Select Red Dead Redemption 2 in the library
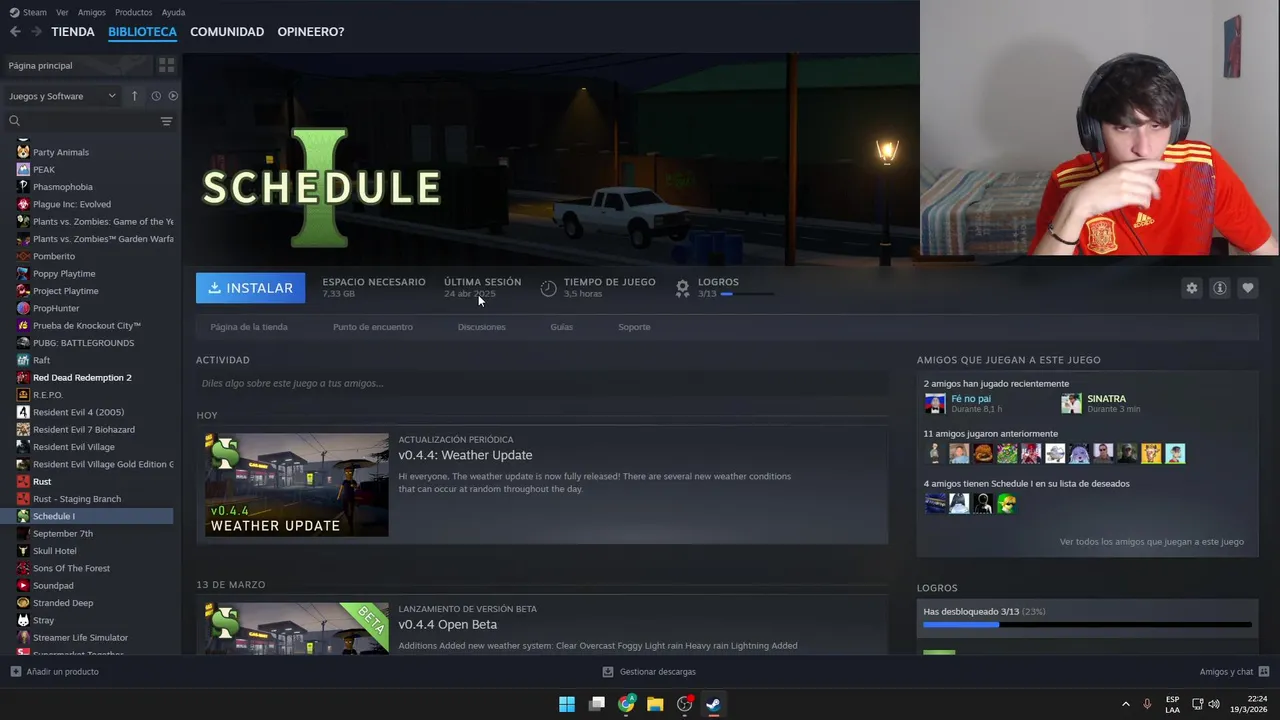 pos(82,378)
